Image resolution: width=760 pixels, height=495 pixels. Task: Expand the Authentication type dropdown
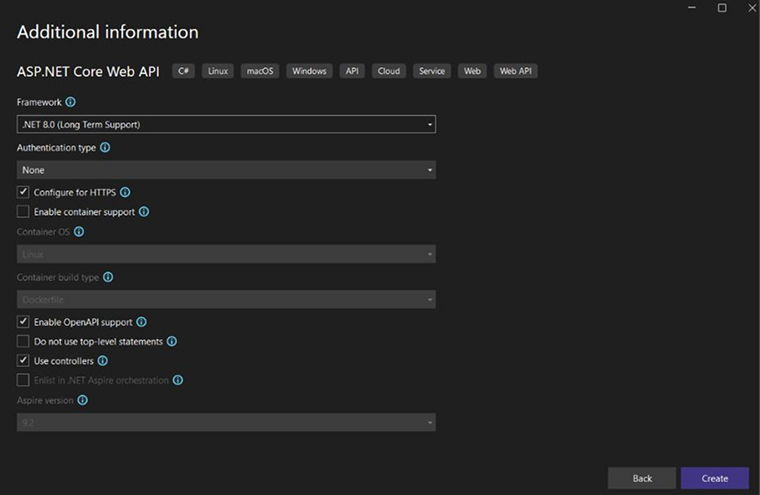pos(226,170)
